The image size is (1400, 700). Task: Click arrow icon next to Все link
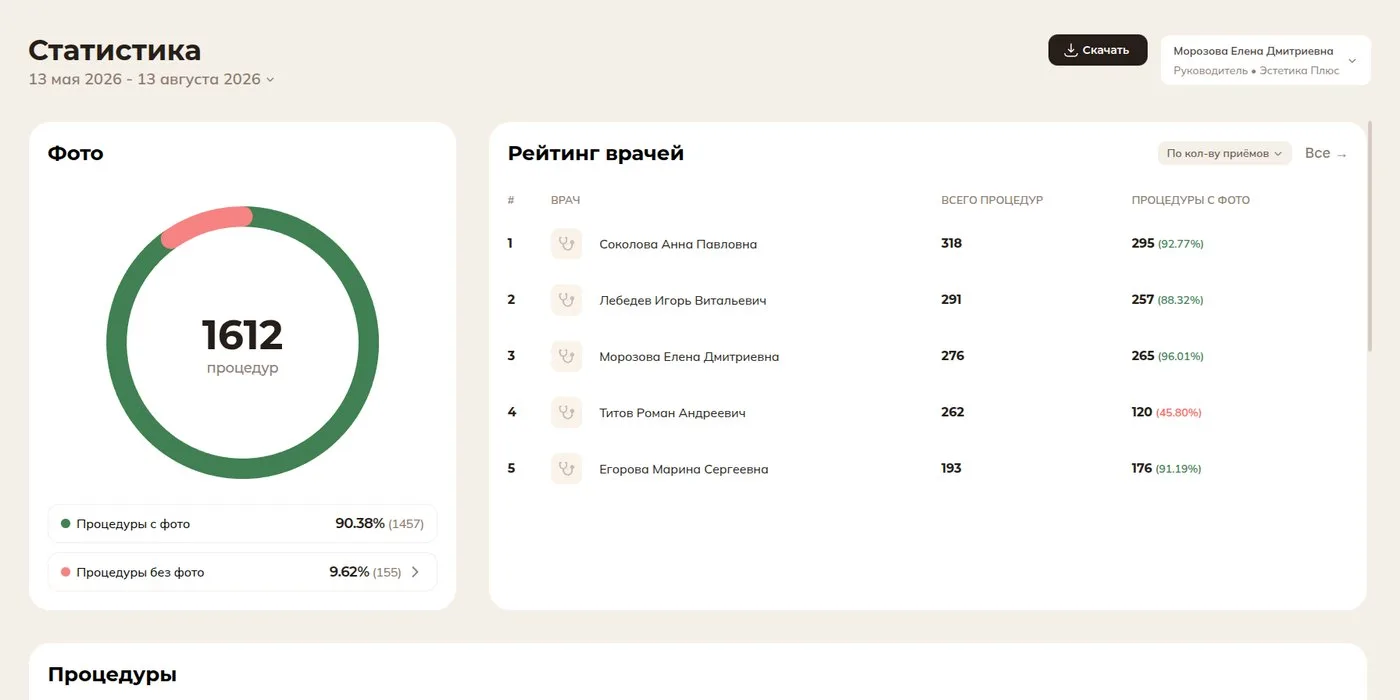click(x=1342, y=155)
